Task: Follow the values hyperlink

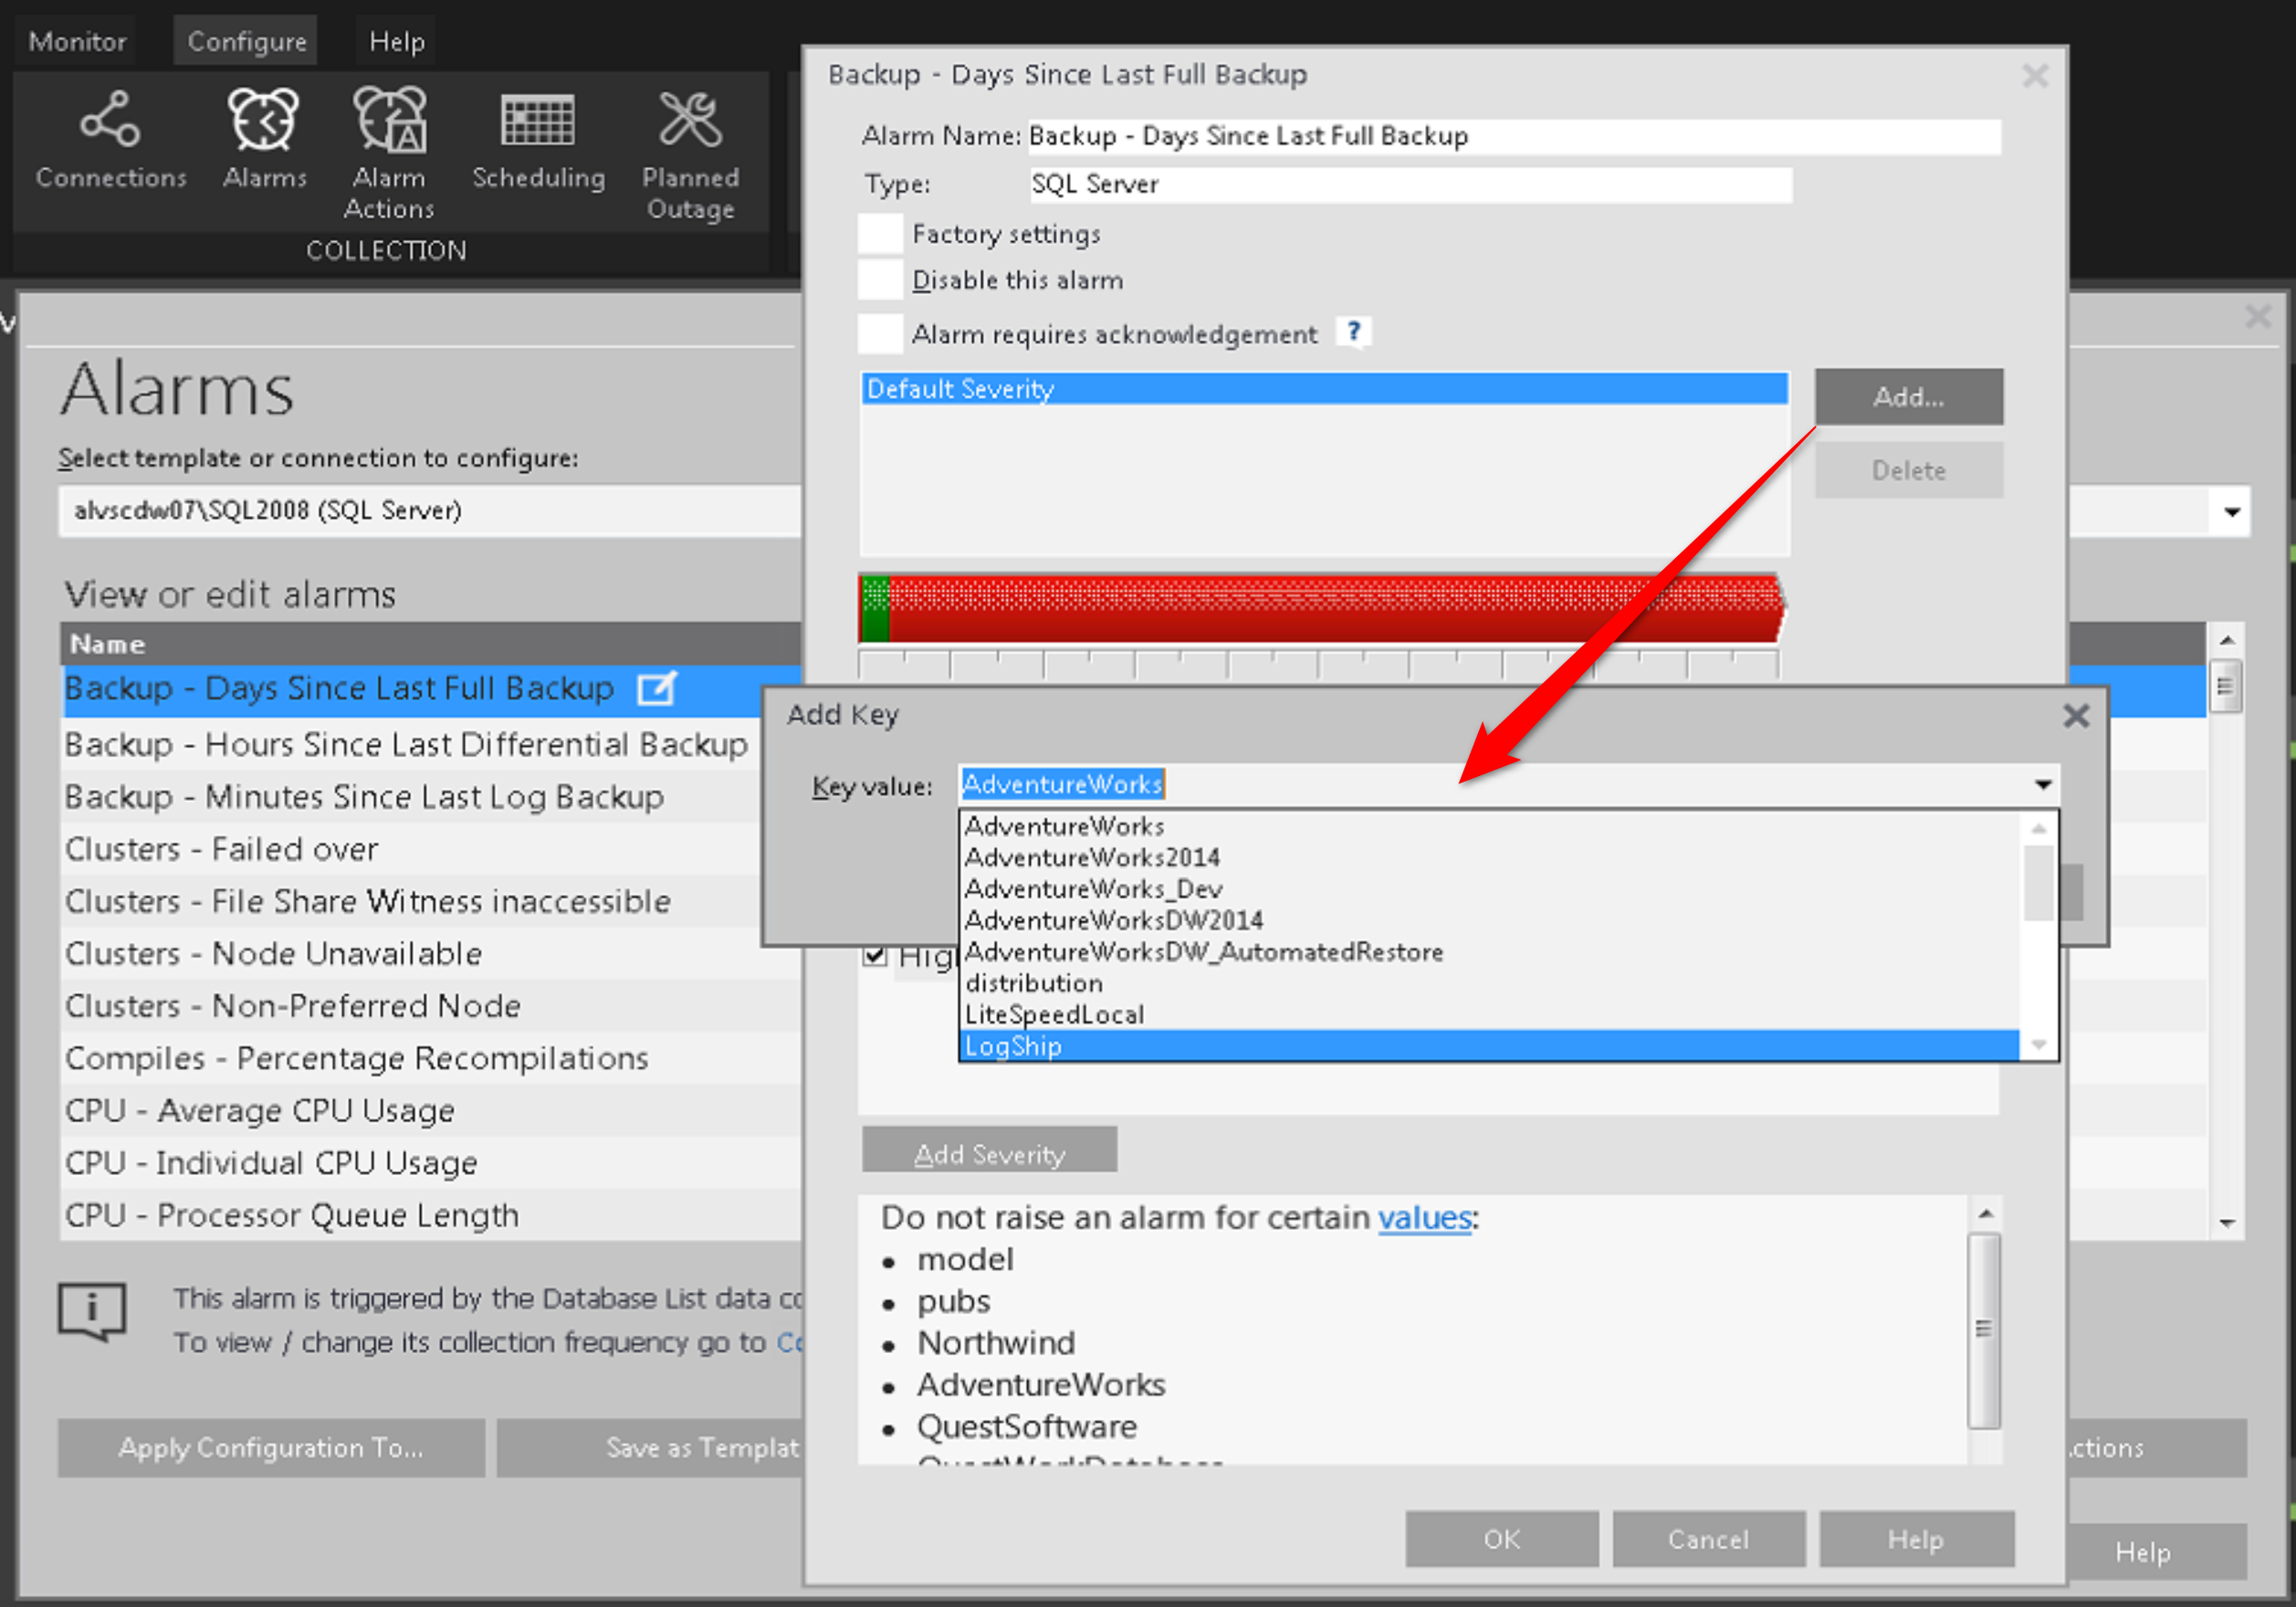Action: click(1424, 1217)
